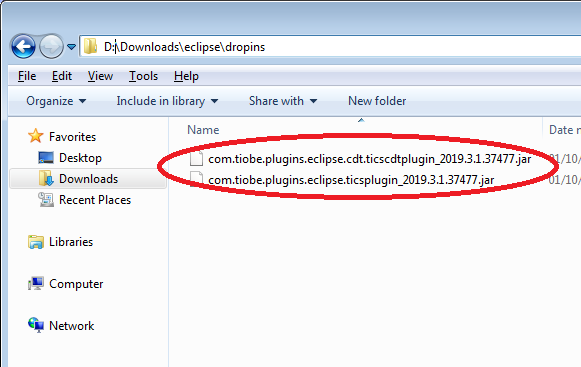Screen dimensions: 581x367
Task: Expand the Share with dropdown
Action: tap(283, 101)
